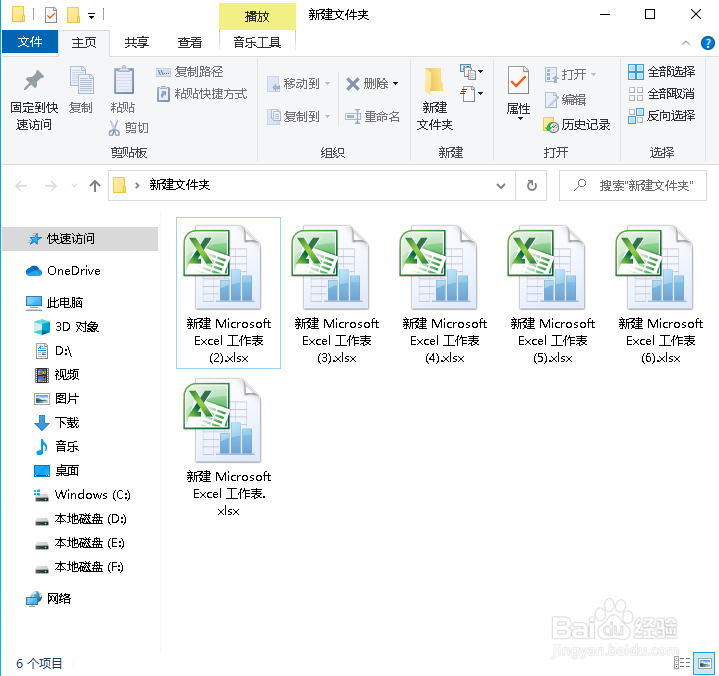The width and height of the screenshot is (719, 676).
Task: Expand the Delete (删除) dropdown arrow
Action: click(x=395, y=84)
